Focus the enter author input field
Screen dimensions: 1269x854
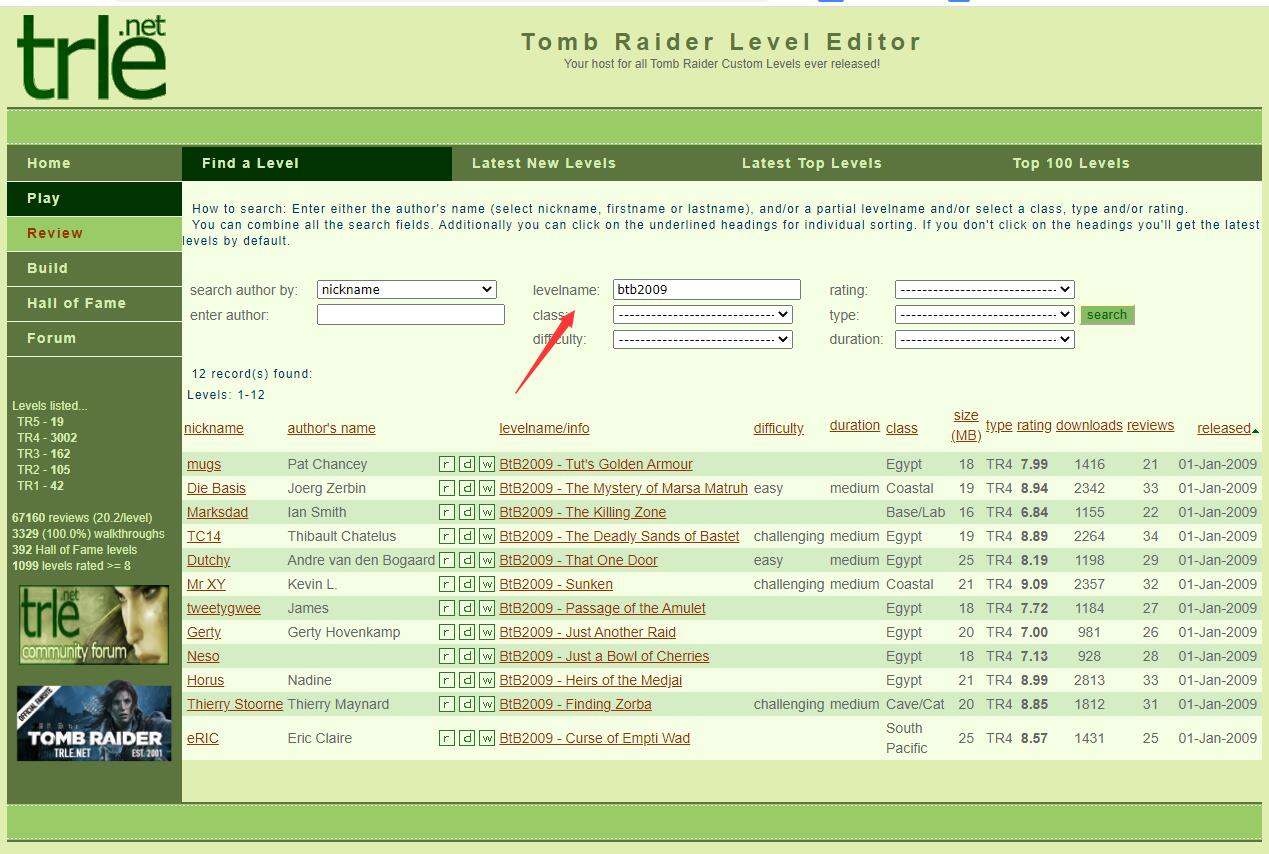[x=411, y=314]
